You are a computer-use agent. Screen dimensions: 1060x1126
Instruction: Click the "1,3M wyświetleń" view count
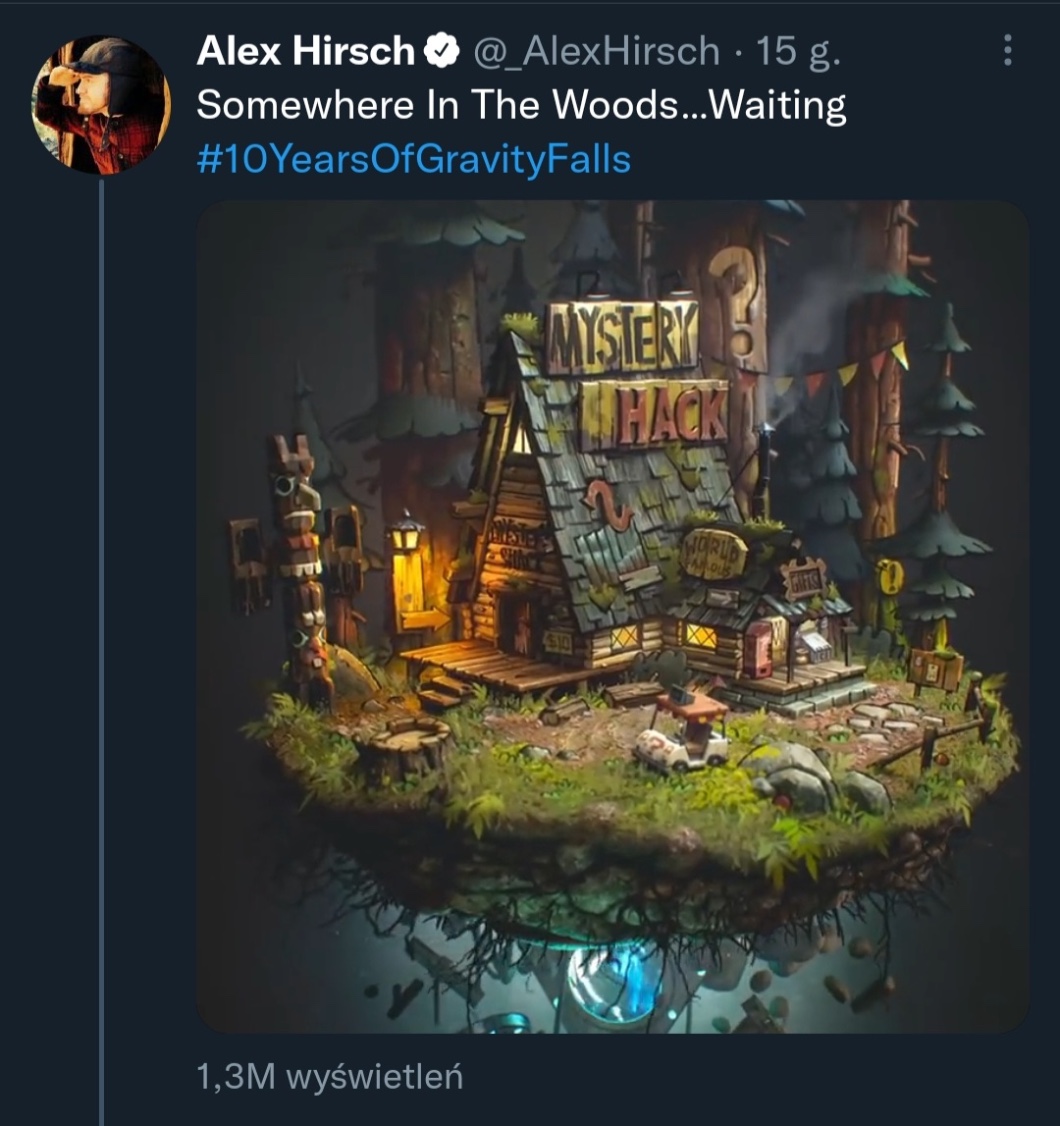pyautogui.click(x=330, y=1077)
